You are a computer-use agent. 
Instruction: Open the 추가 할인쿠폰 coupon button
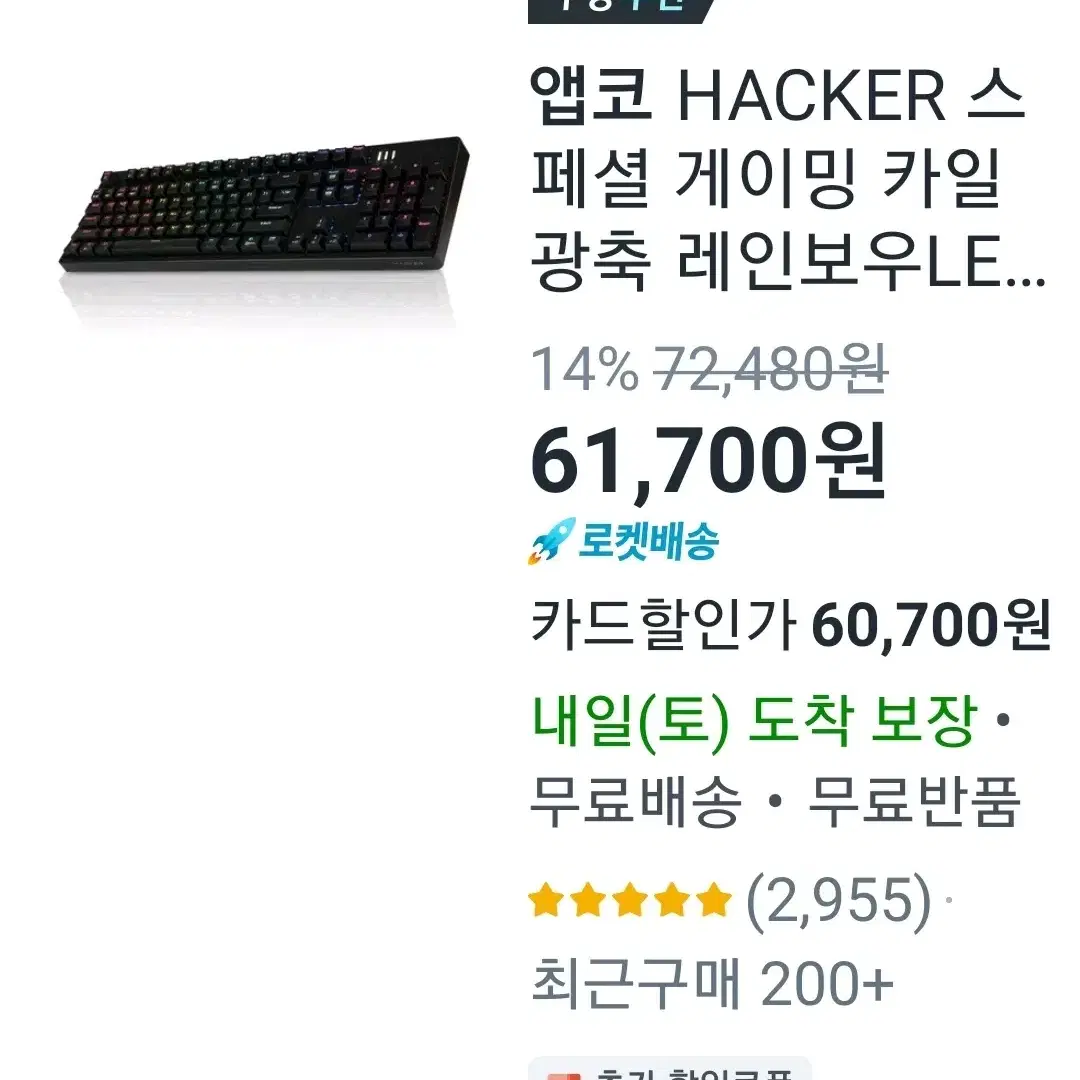669,1069
